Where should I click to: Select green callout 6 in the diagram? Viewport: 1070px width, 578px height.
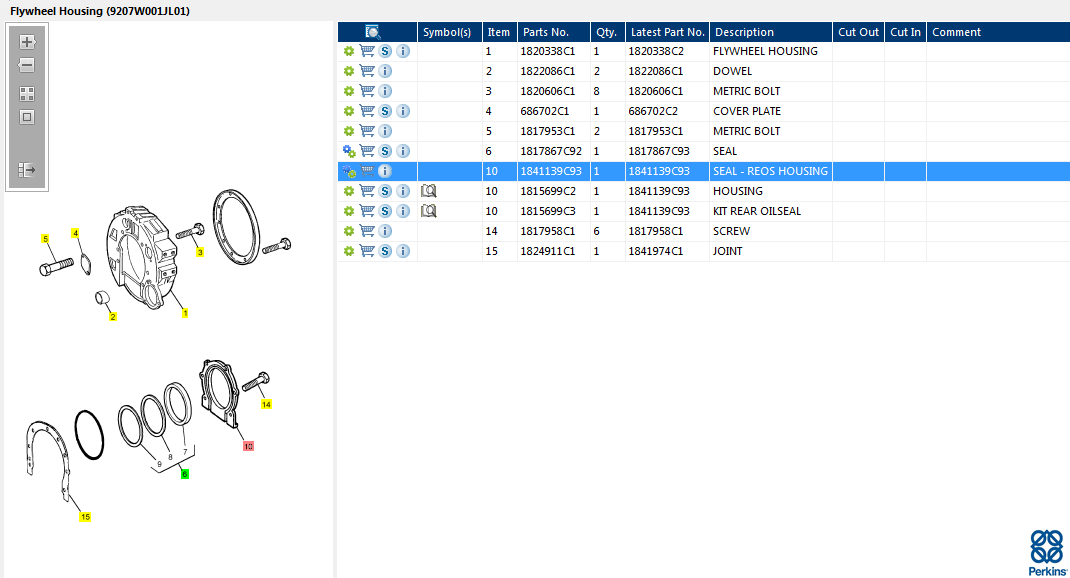[x=184, y=474]
